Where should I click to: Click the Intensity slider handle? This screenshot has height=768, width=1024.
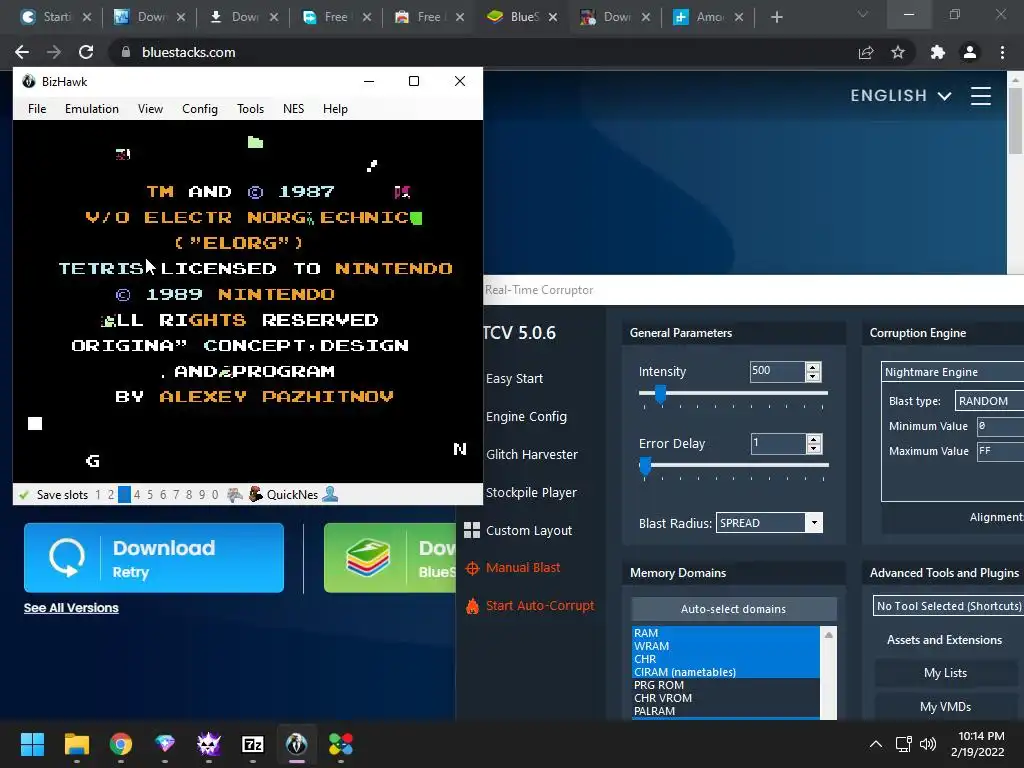point(660,394)
